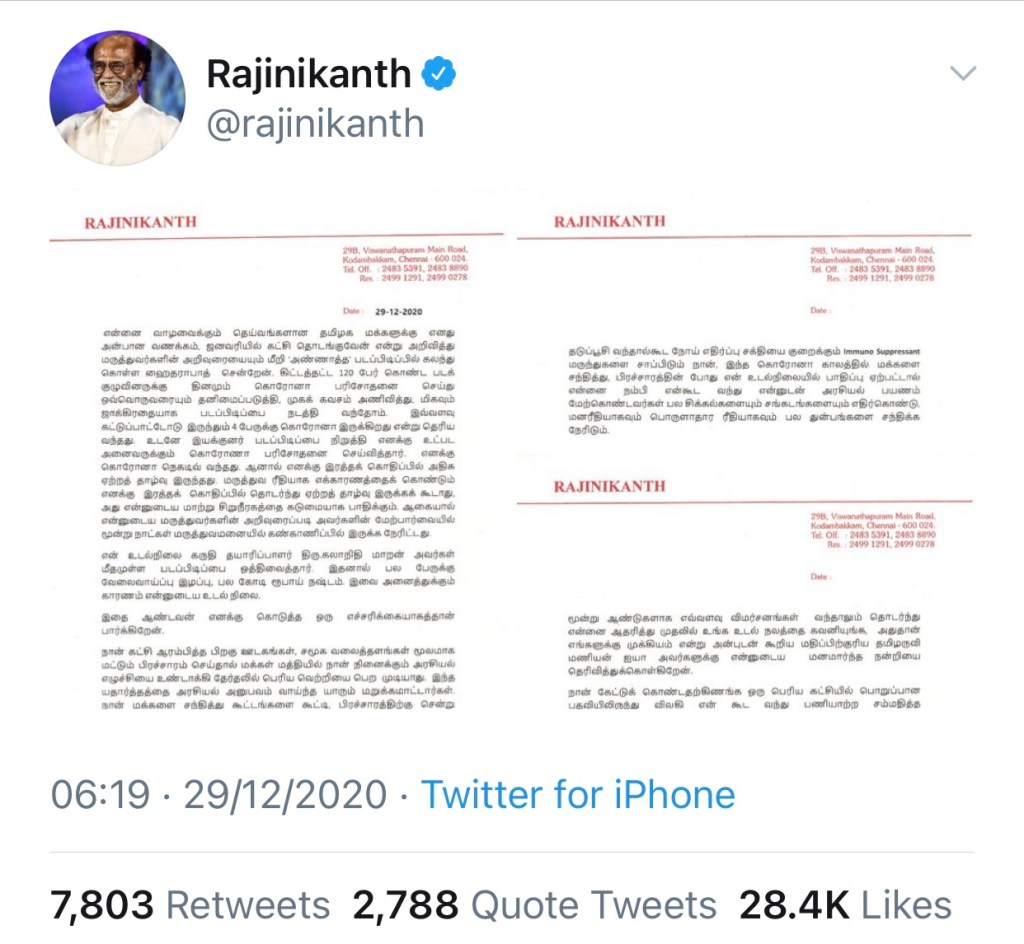Image resolution: width=1024 pixels, height=944 pixels.
Task: Click the 06:19 timestamp
Action: click(101, 795)
